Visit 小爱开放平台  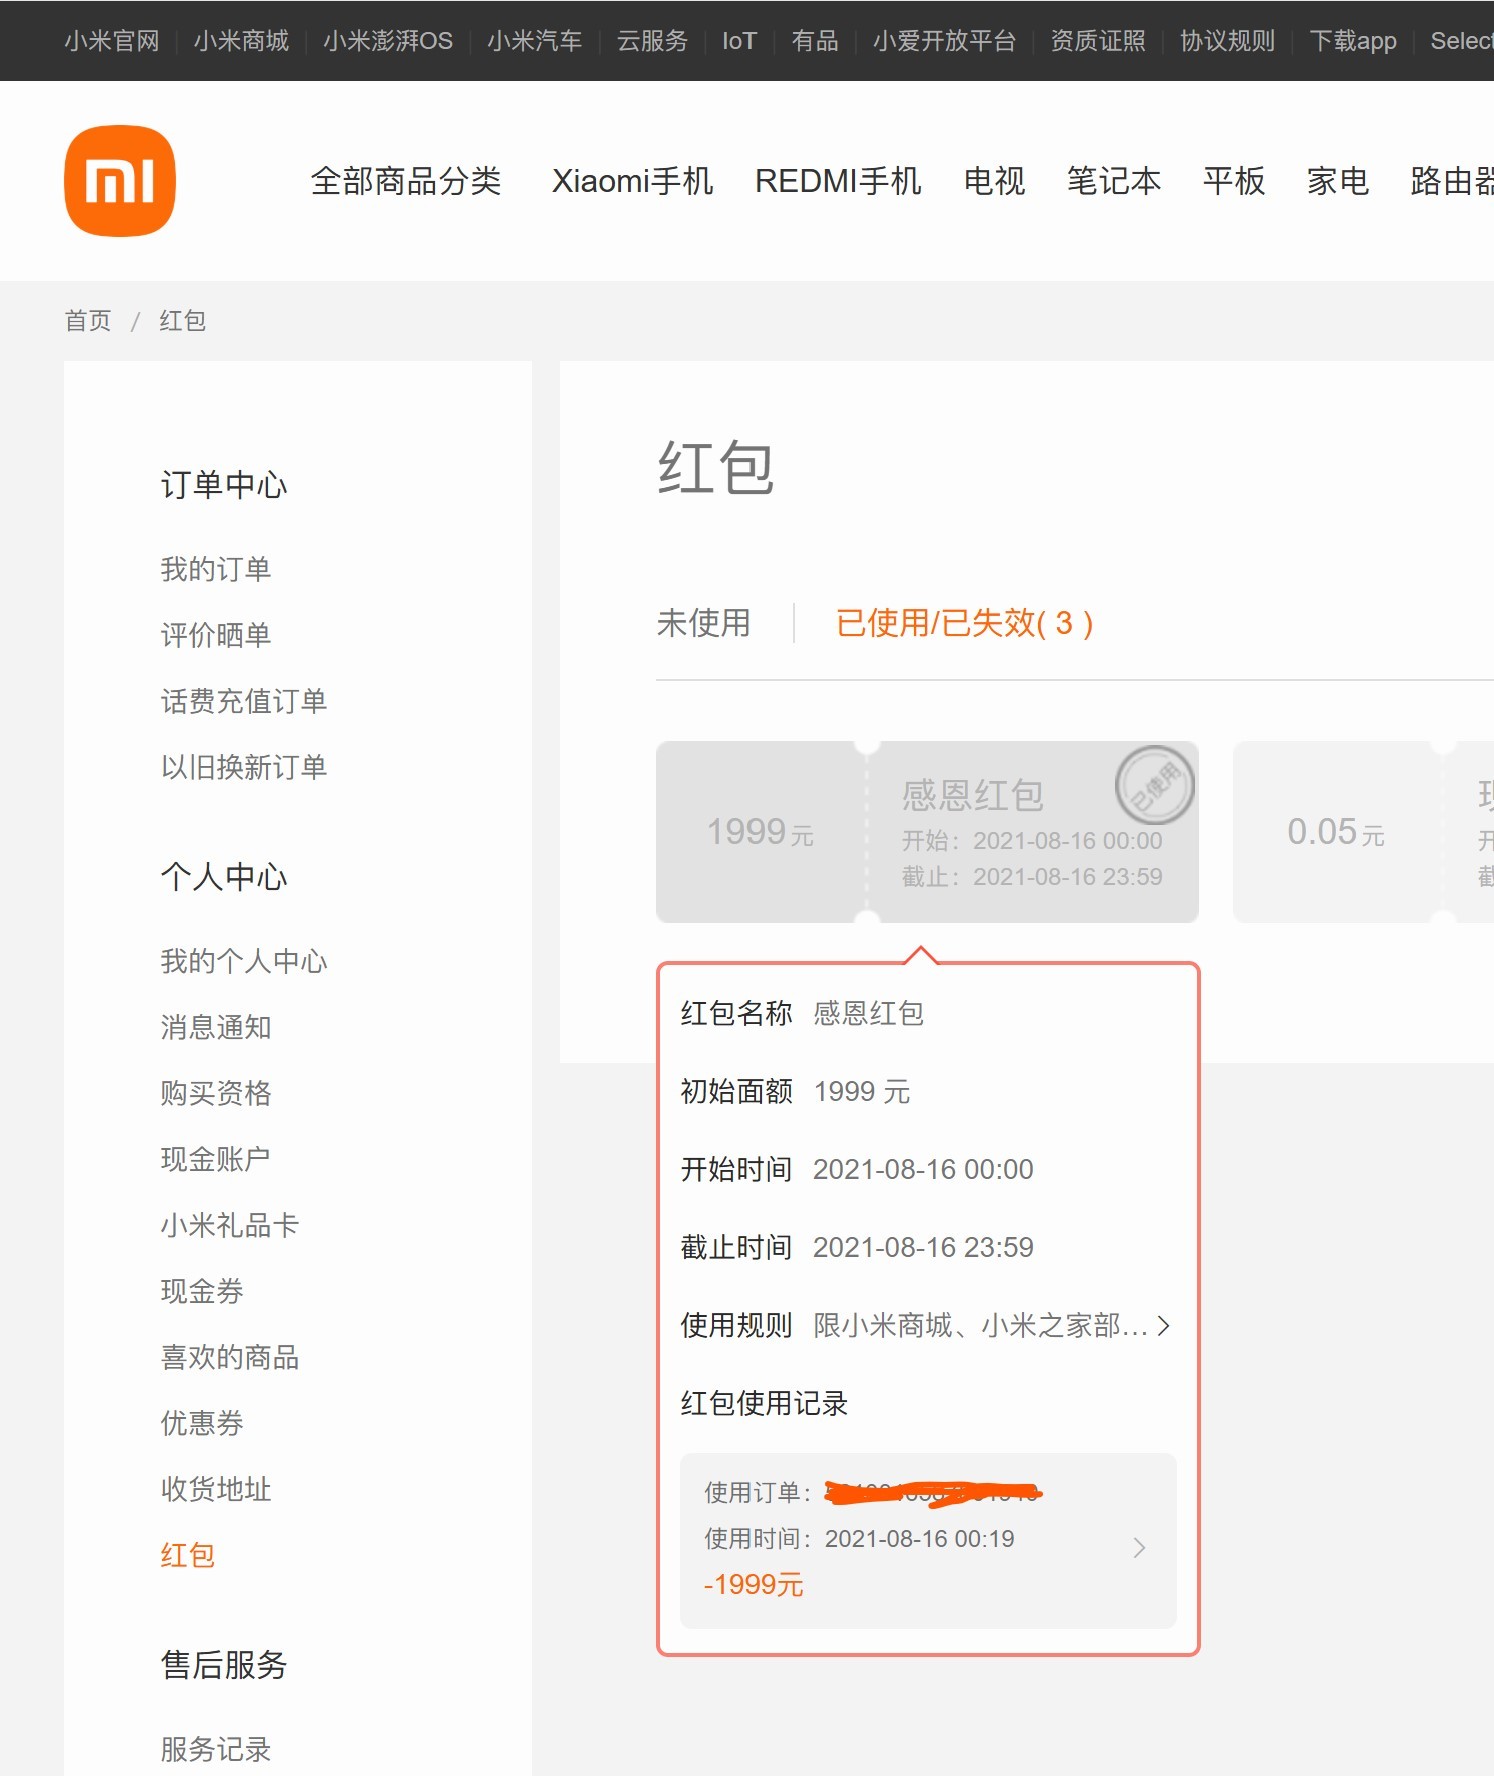point(945,41)
